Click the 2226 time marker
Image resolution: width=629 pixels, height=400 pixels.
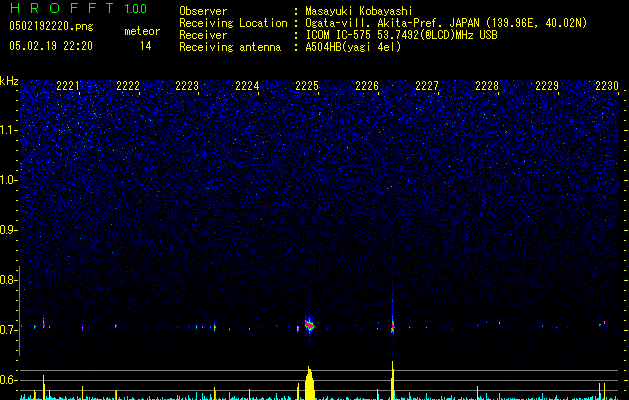click(x=367, y=86)
